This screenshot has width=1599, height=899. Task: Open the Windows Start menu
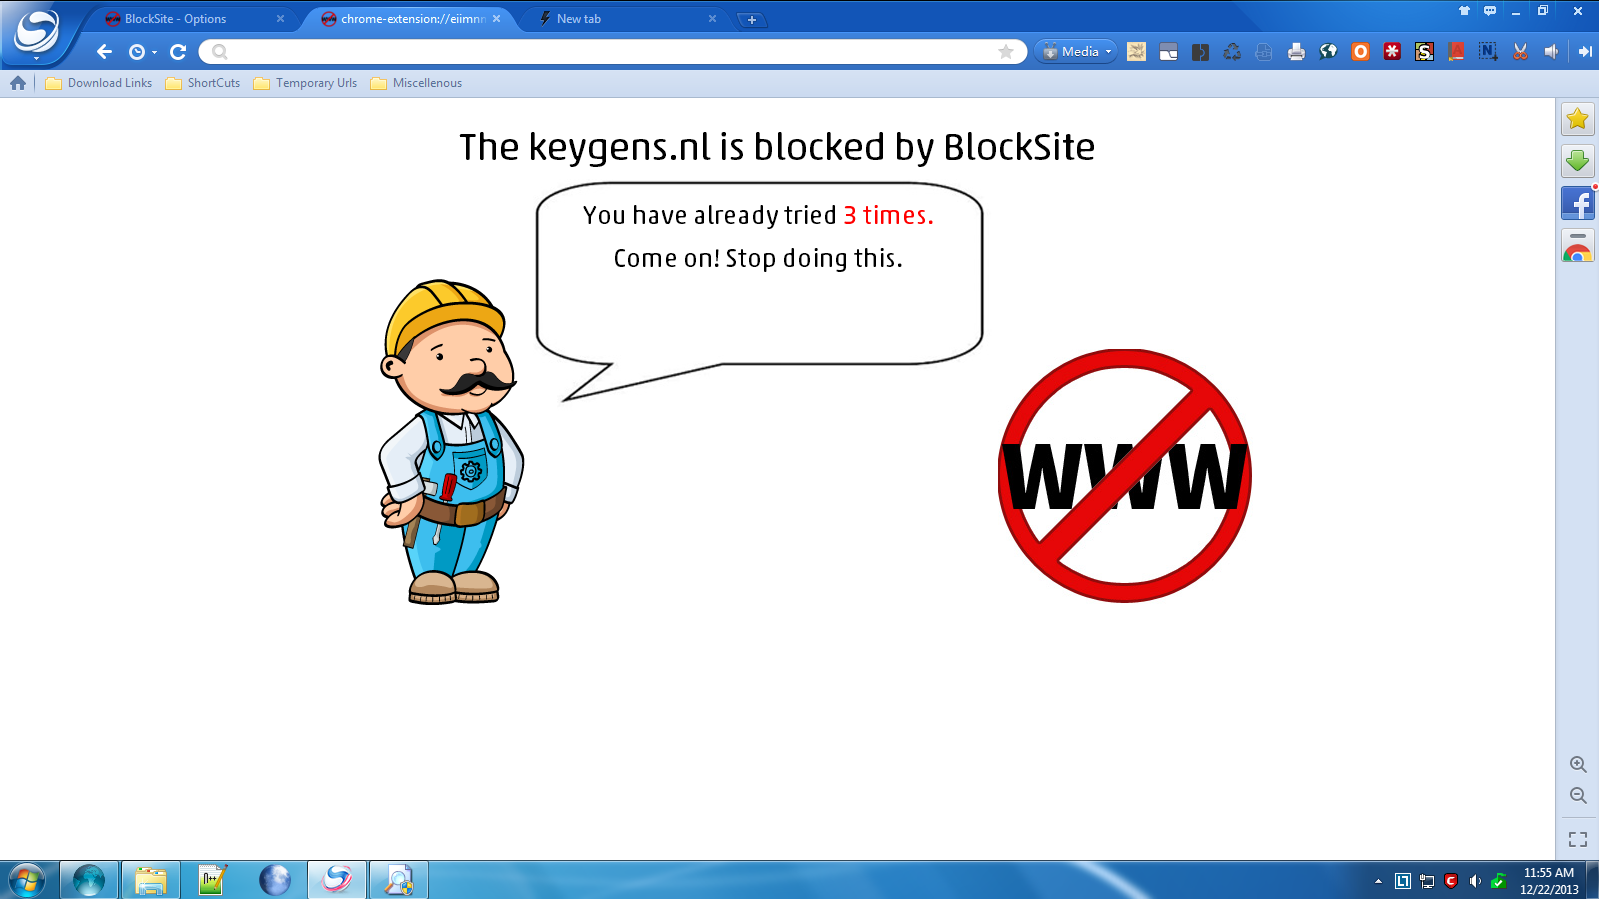[x=27, y=880]
